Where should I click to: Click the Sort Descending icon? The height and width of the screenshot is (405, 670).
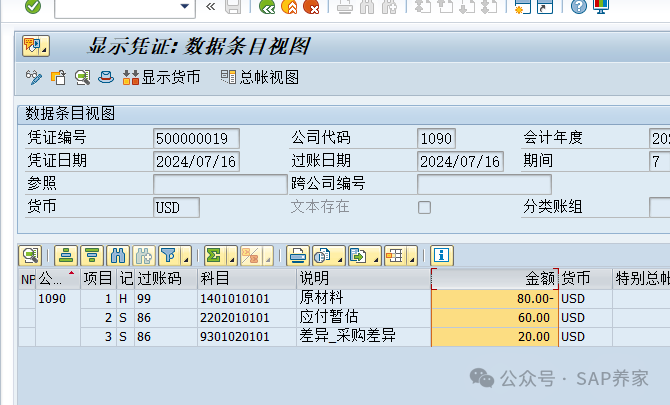(92, 255)
